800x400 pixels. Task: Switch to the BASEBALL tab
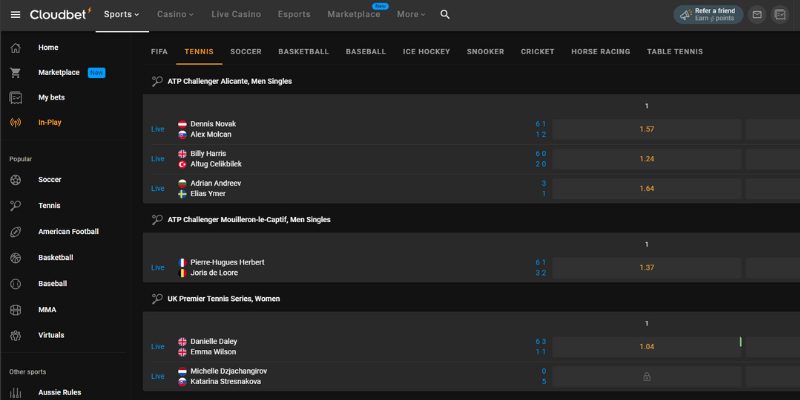point(366,52)
